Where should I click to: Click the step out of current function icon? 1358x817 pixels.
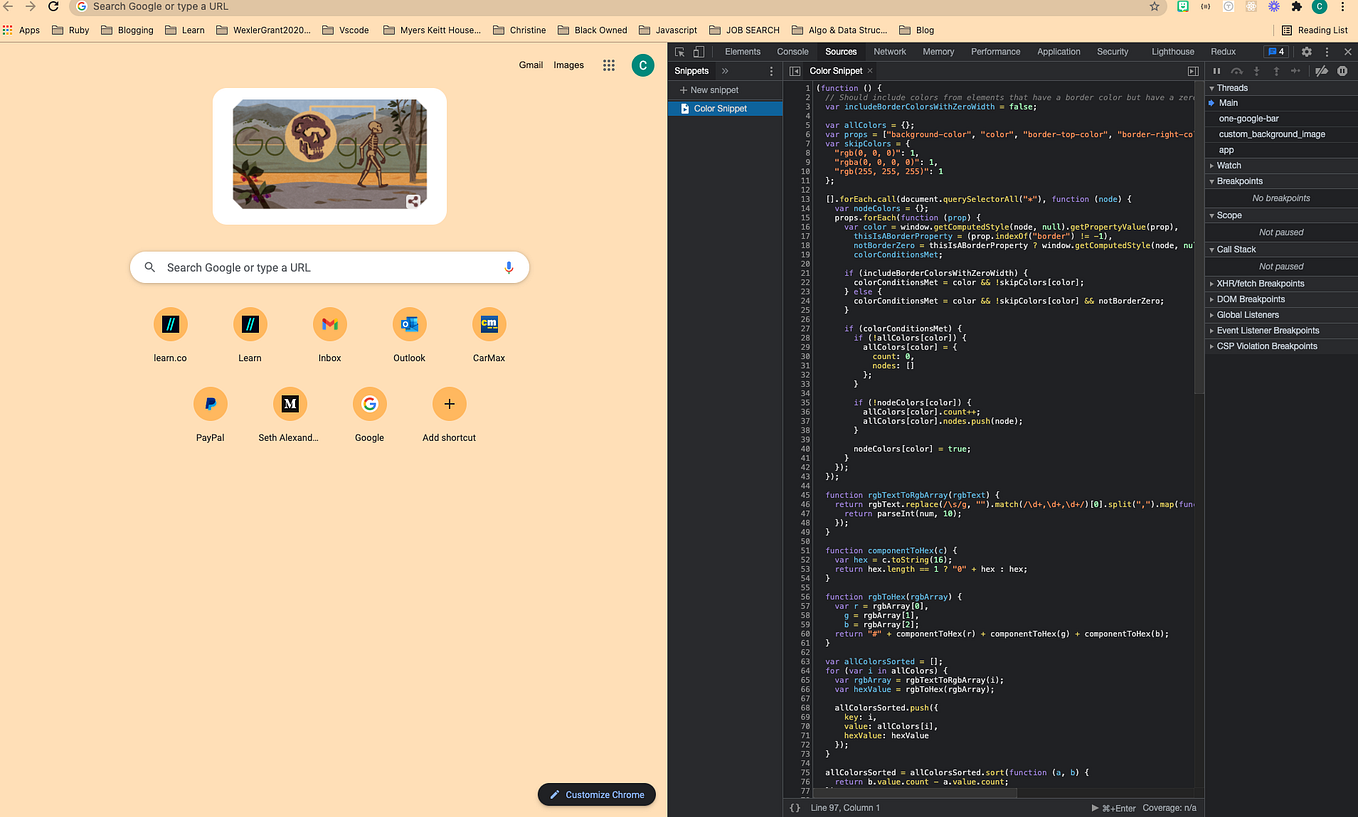coord(1277,71)
